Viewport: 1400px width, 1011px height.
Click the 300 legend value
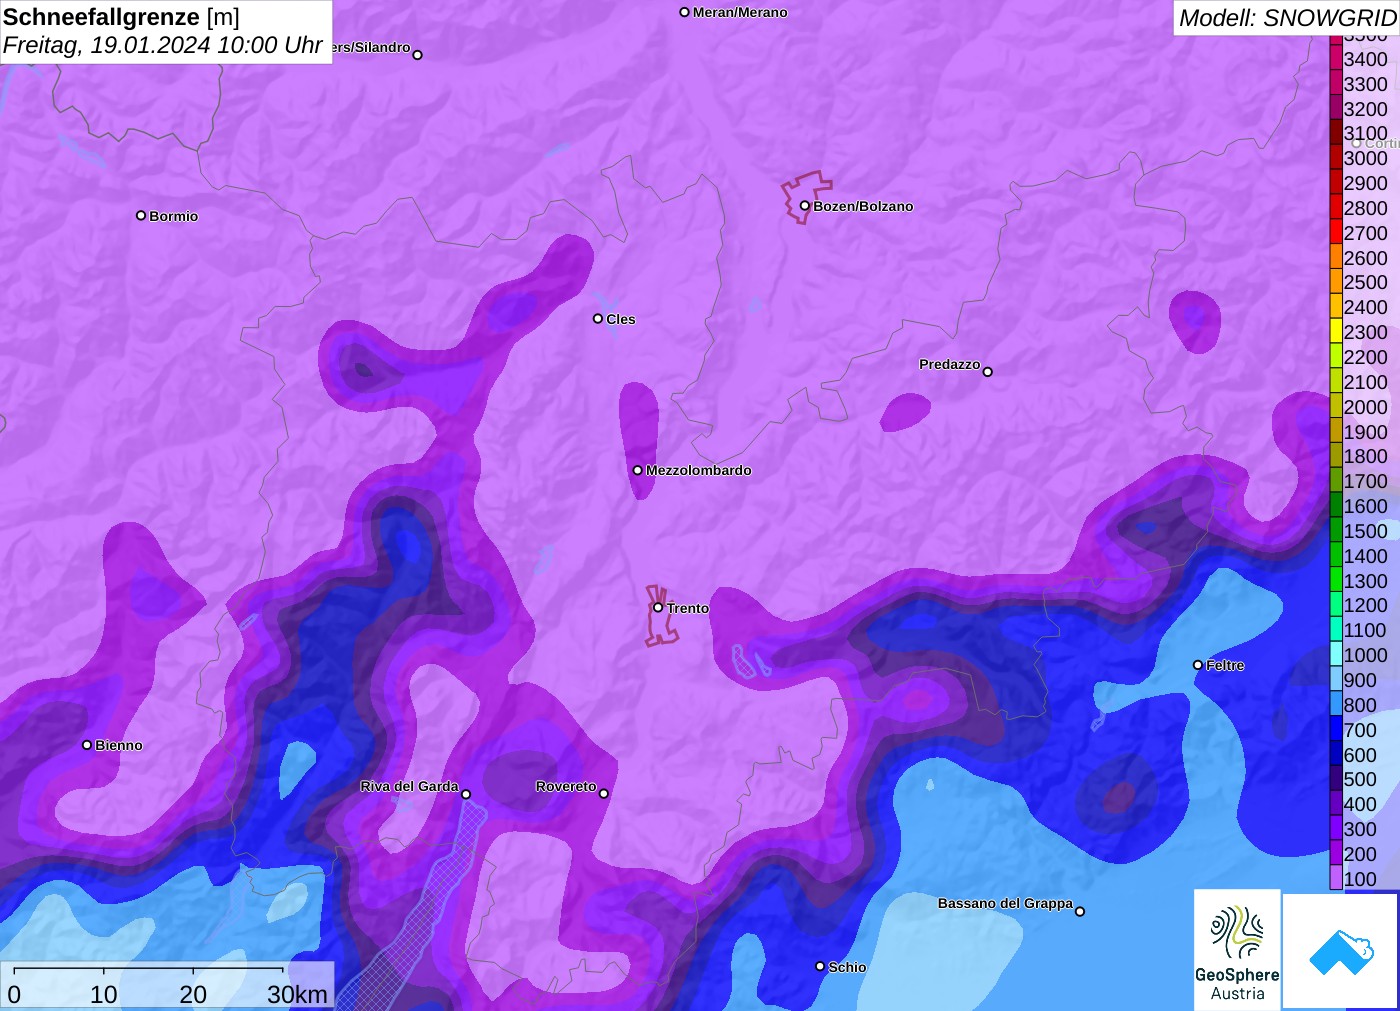coord(1360,829)
